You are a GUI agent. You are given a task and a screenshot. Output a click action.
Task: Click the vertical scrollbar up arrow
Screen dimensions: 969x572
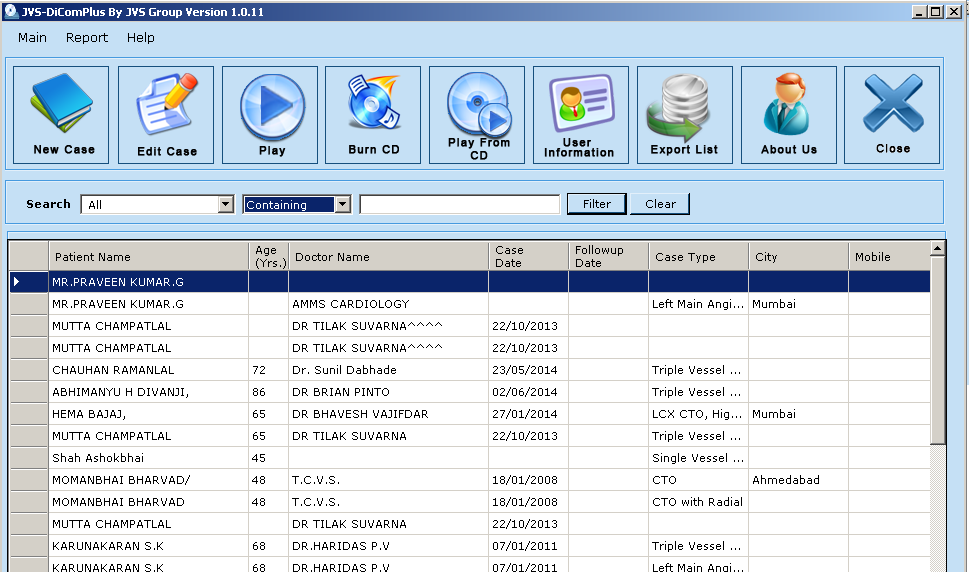937,248
